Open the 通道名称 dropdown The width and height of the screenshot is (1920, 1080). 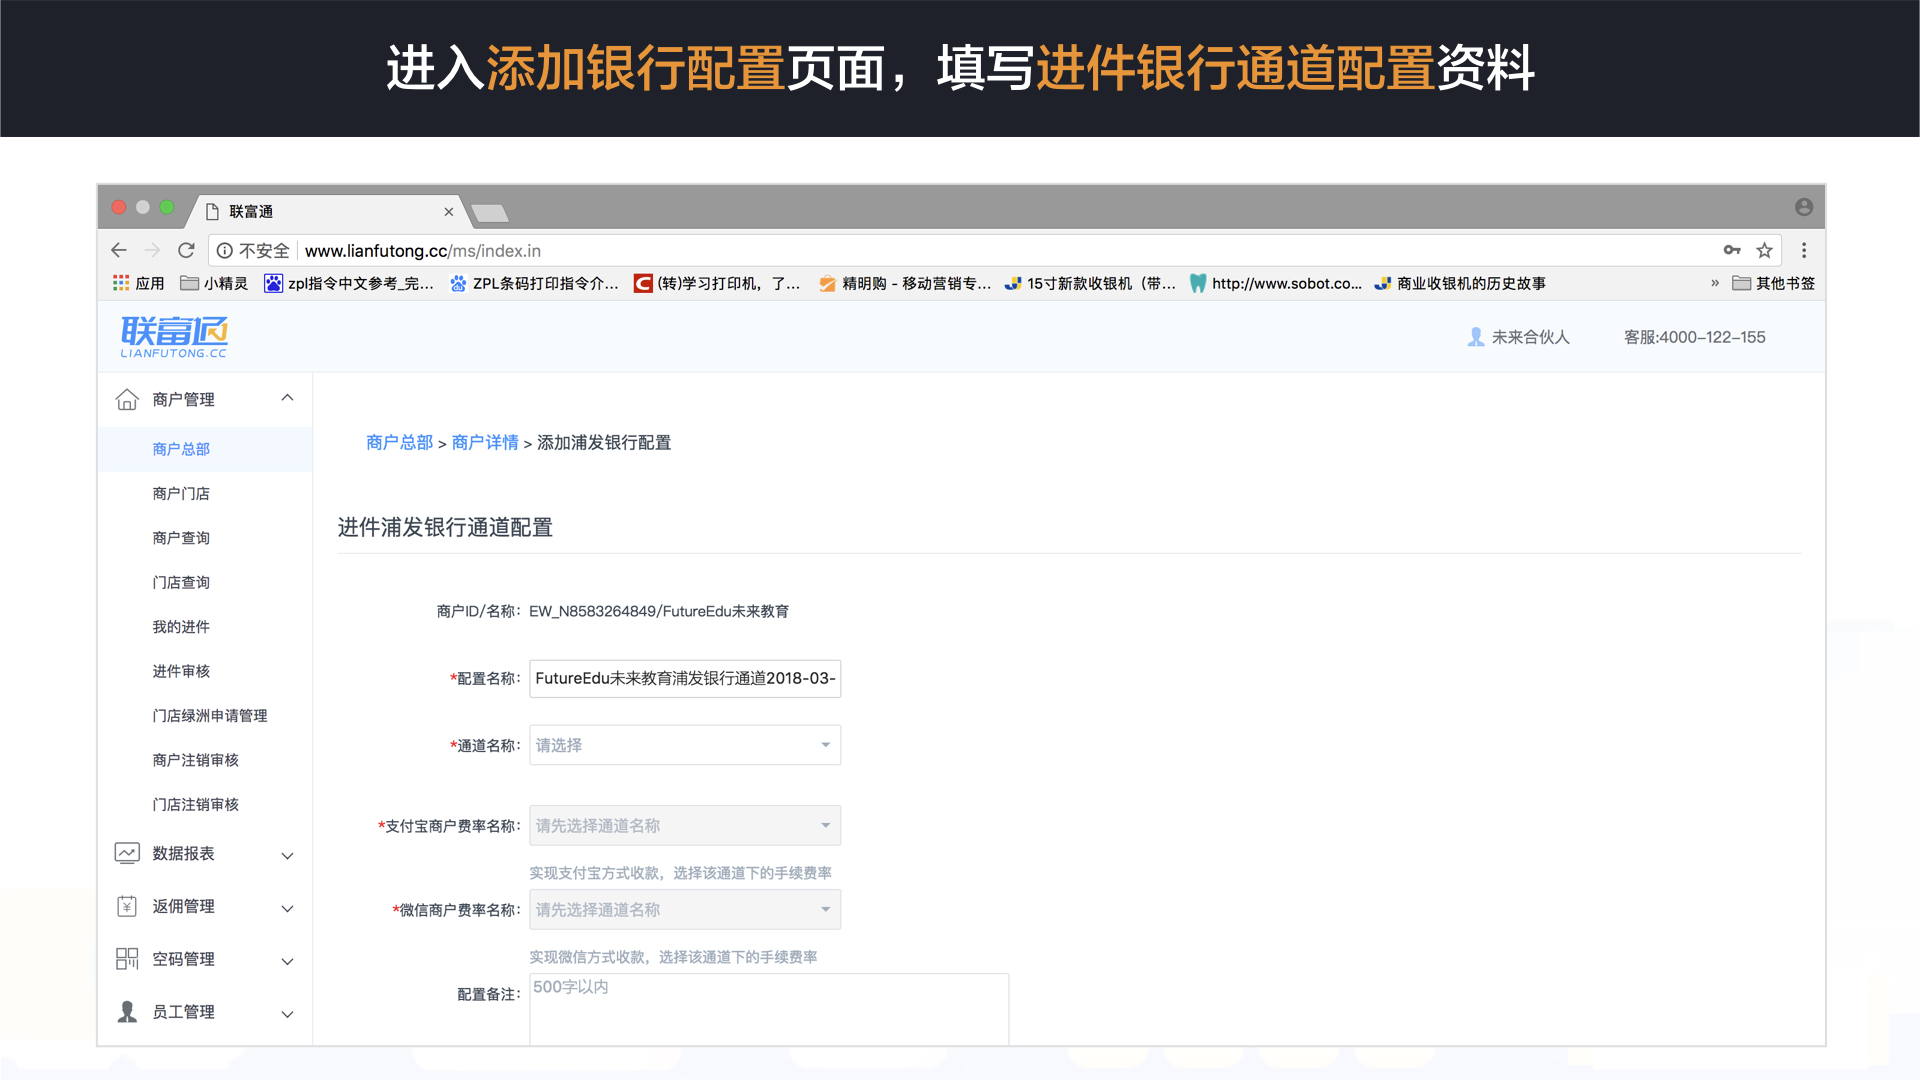685,745
